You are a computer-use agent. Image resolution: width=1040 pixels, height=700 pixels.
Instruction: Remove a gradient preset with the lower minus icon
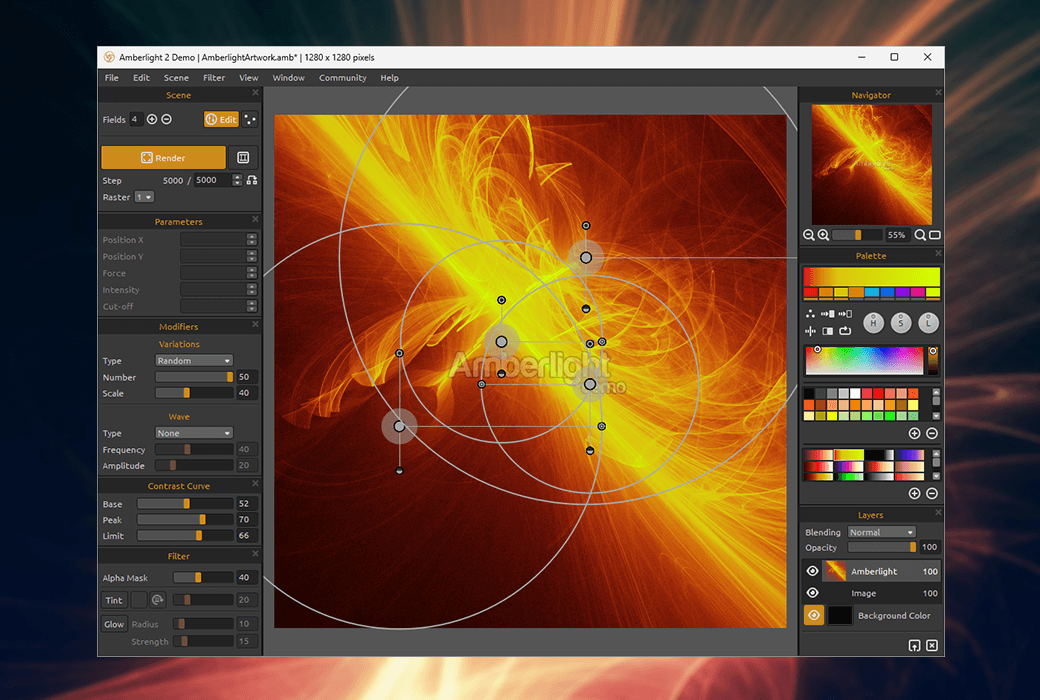[931, 493]
